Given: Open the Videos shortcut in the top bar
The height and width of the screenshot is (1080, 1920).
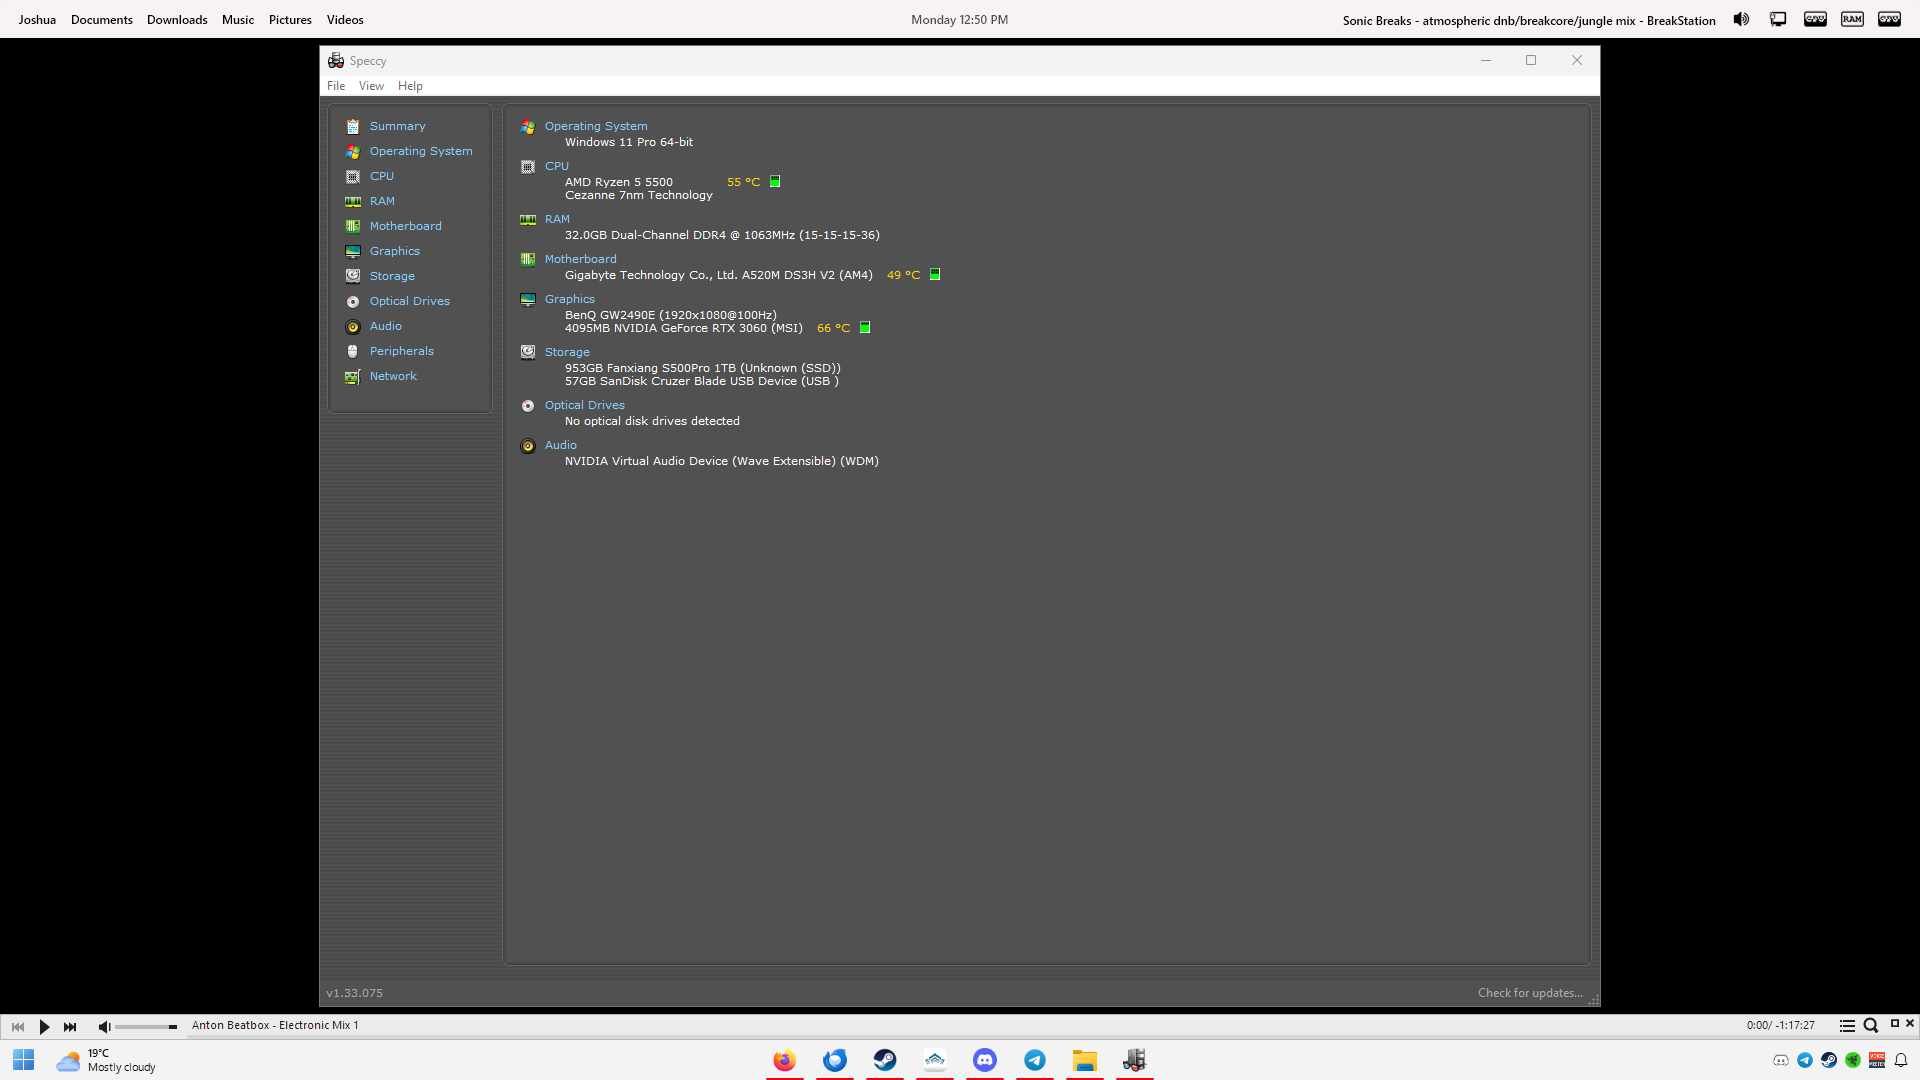Looking at the screenshot, I should [x=345, y=20].
